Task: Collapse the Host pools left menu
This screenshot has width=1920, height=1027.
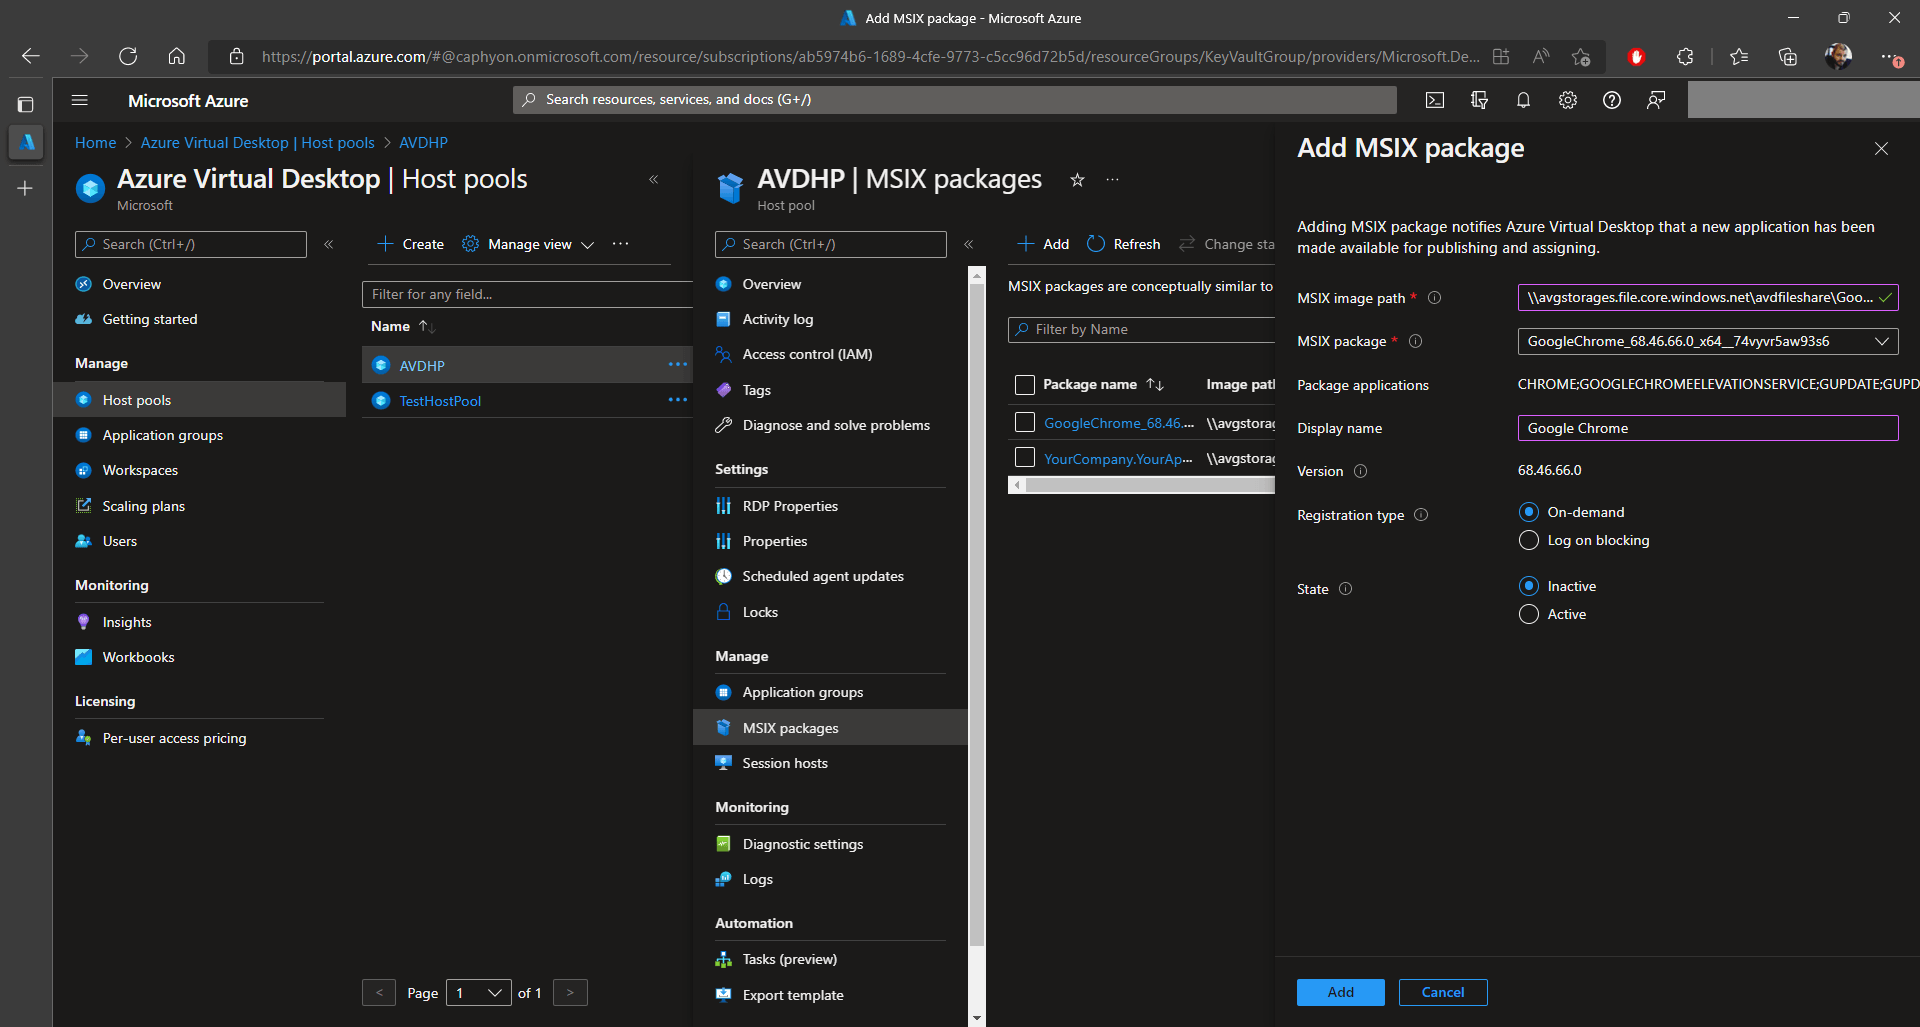Action: pos(328,244)
